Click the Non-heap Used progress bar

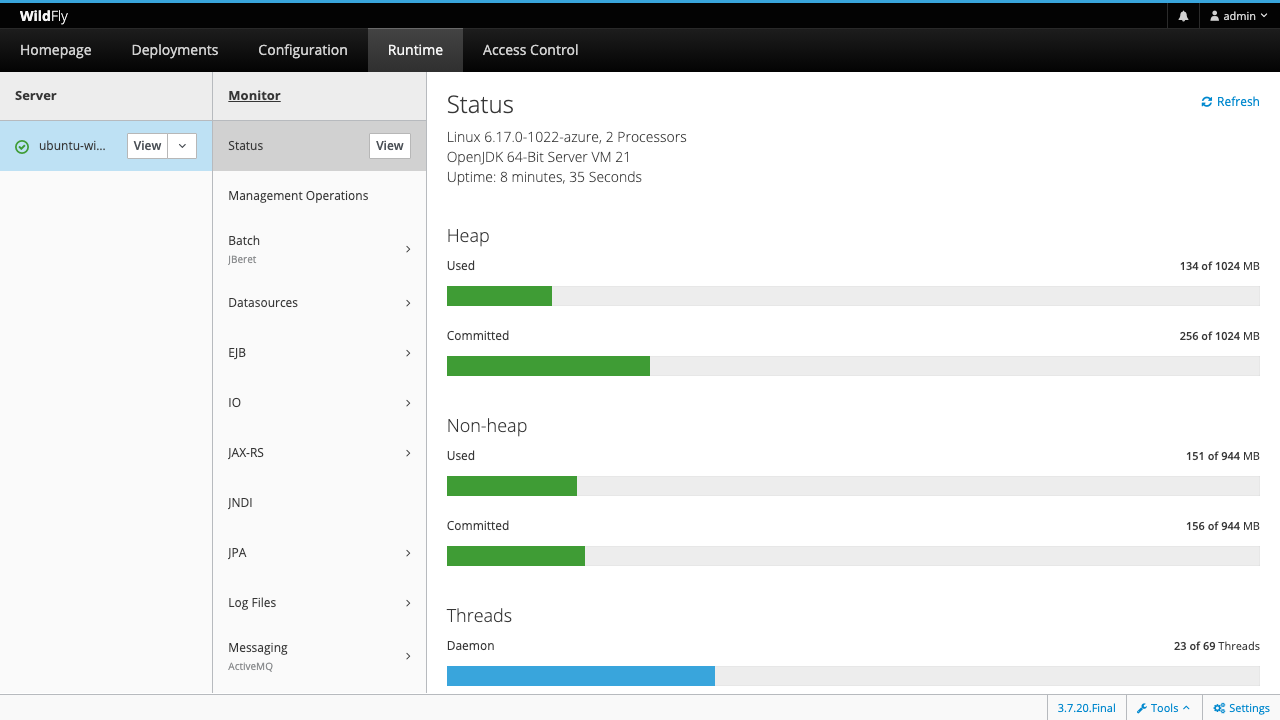point(853,486)
